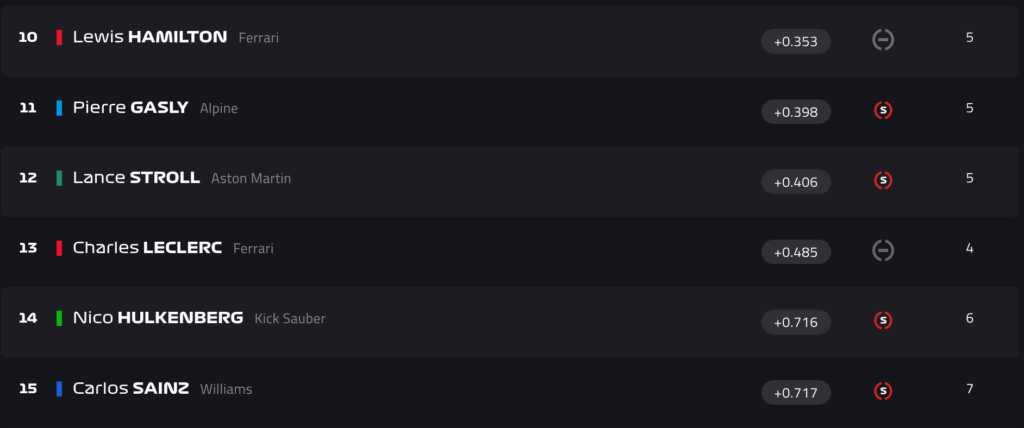The width and height of the screenshot is (1024, 428).
Task: Click the soft tyre icon for Pierre Gasly
Action: coord(883,110)
